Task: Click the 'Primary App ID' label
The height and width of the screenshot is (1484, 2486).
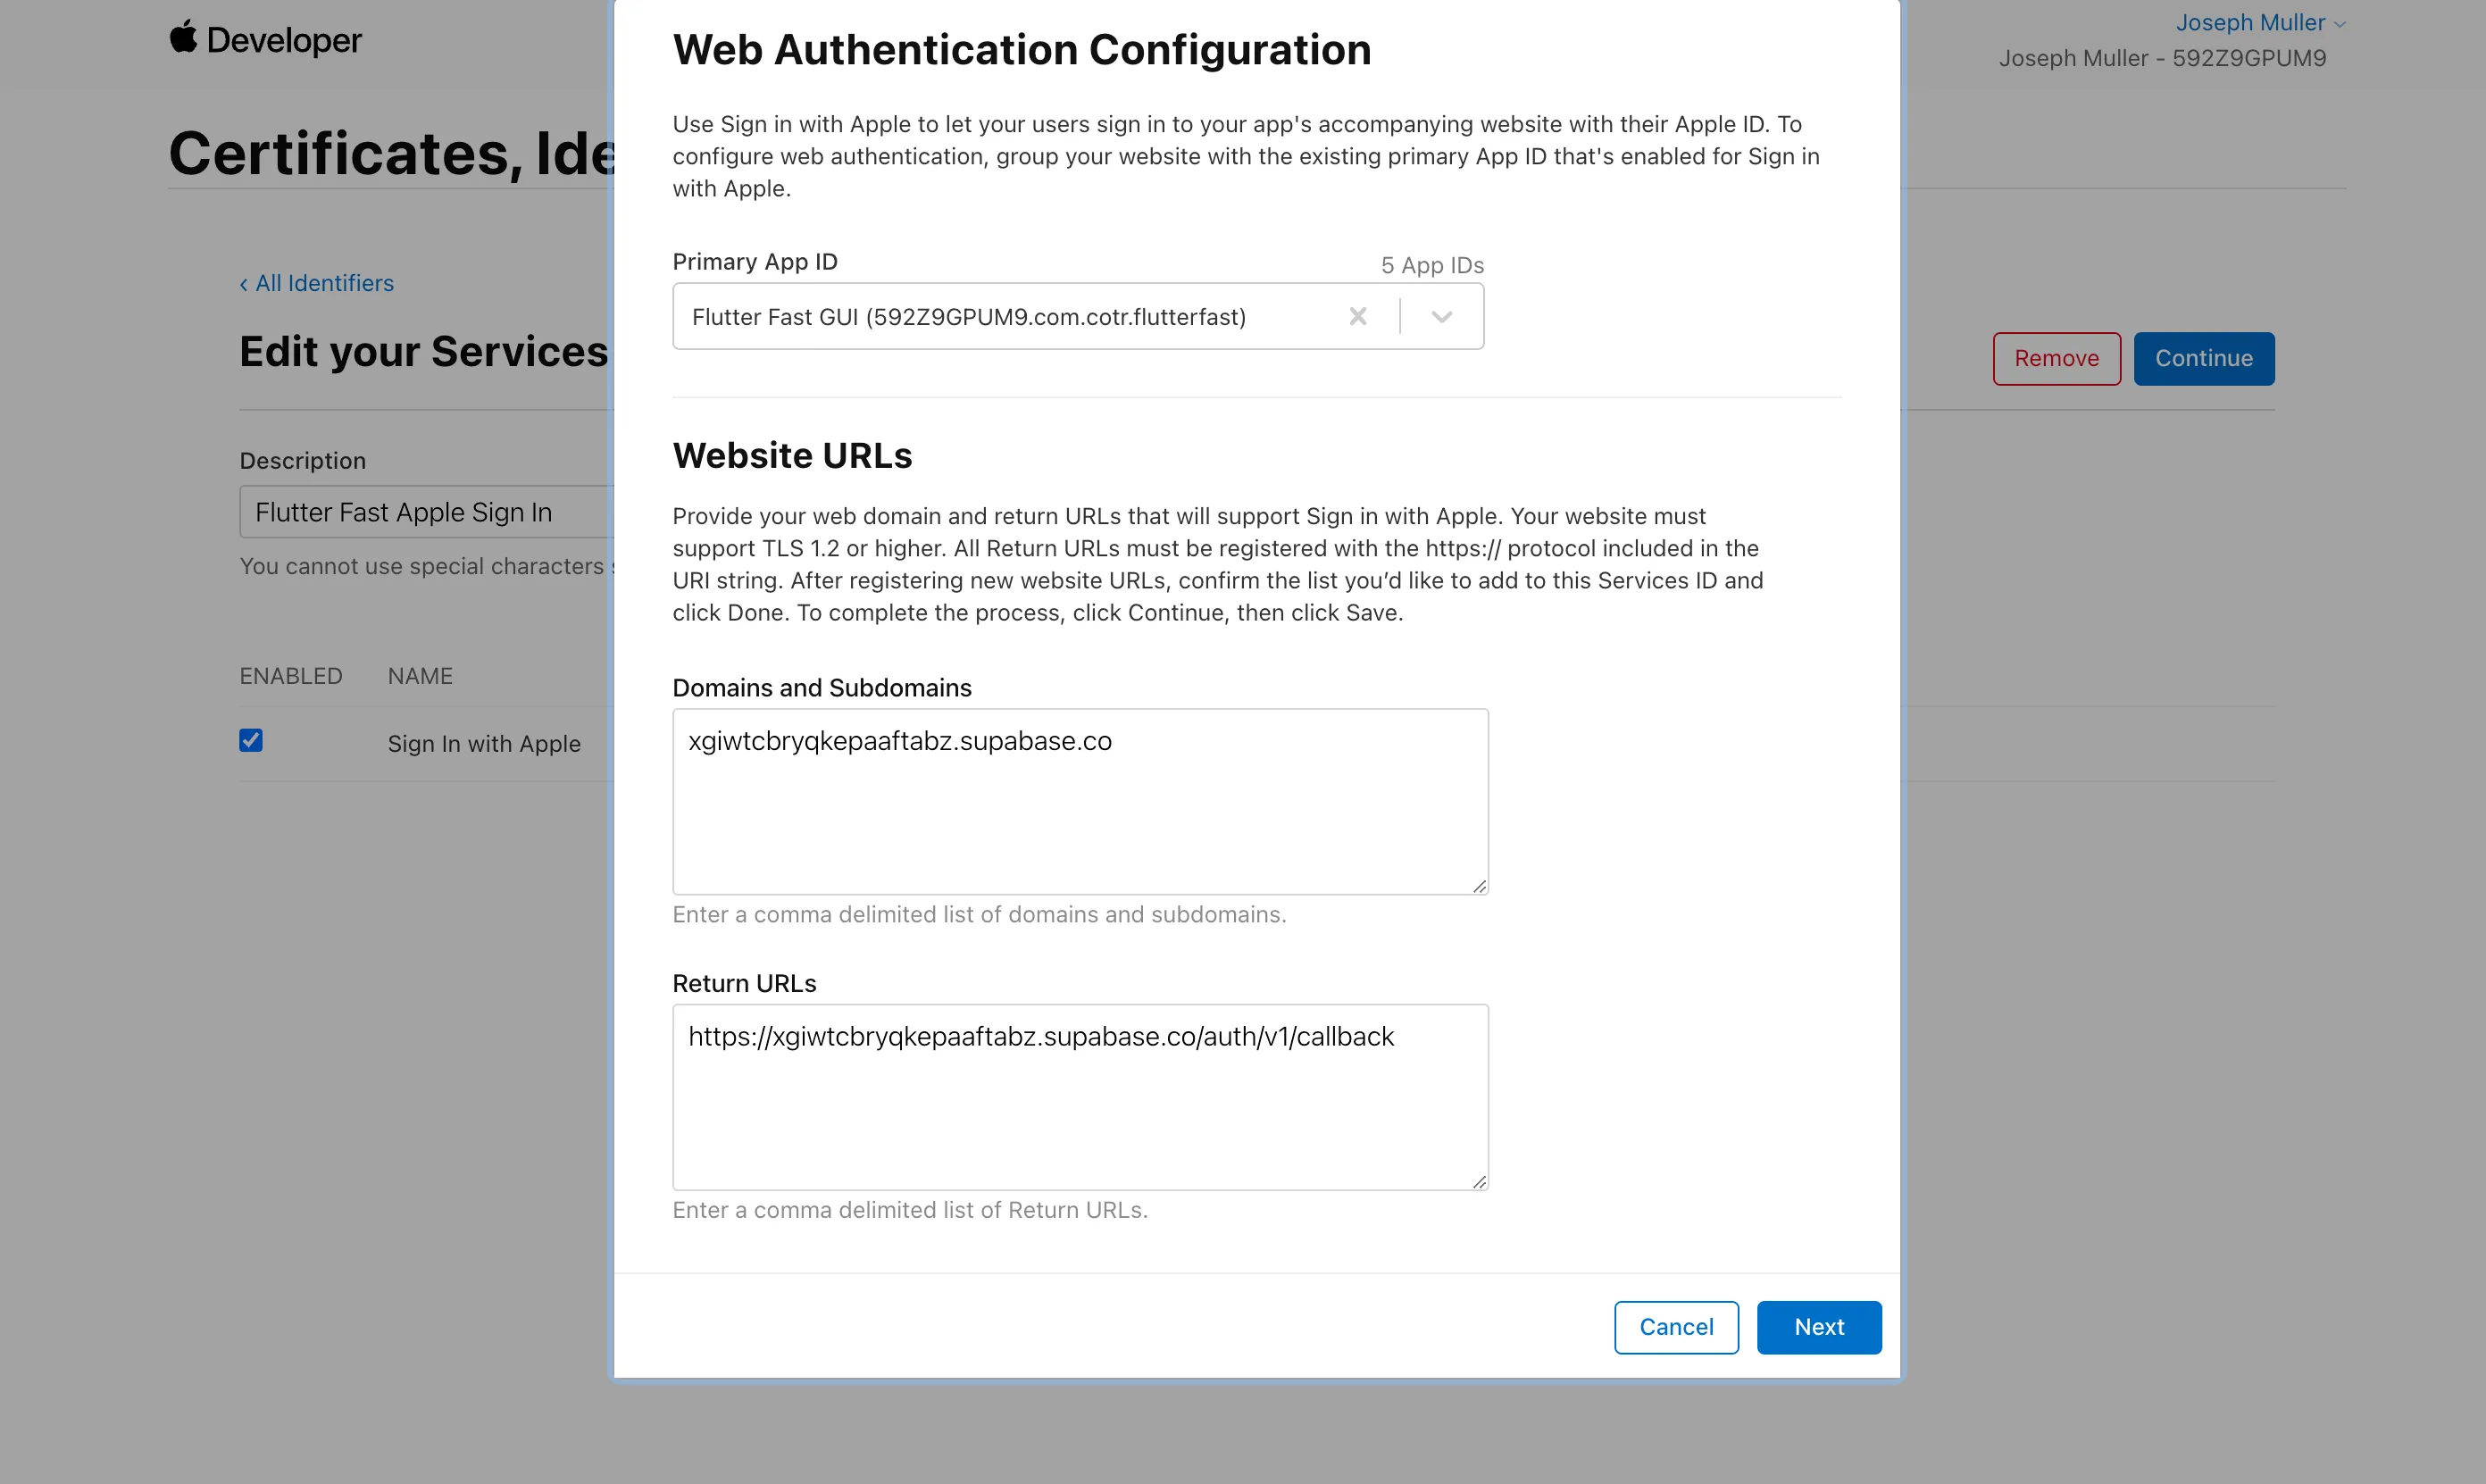Action: [755, 261]
